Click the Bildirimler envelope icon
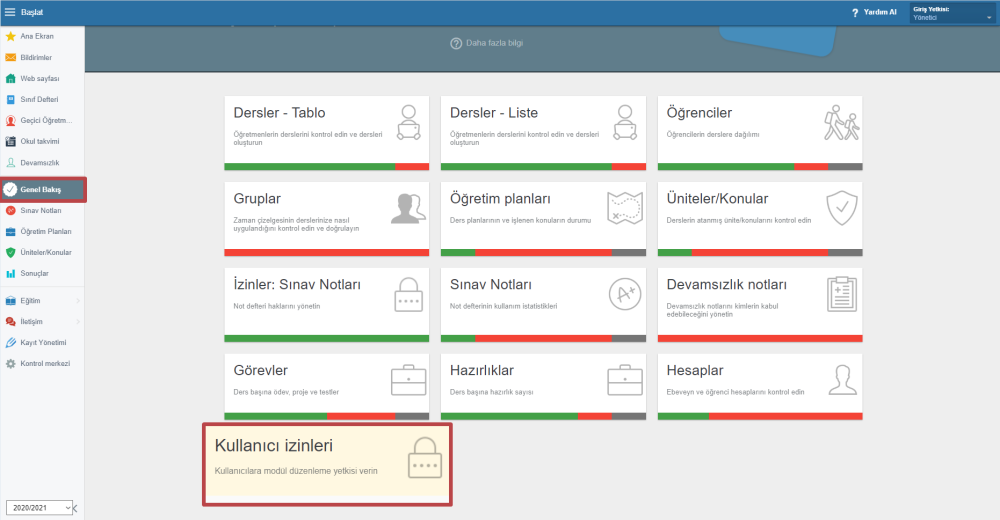Image resolution: width=1000 pixels, height=520 pixels. [x=10, y=57]
